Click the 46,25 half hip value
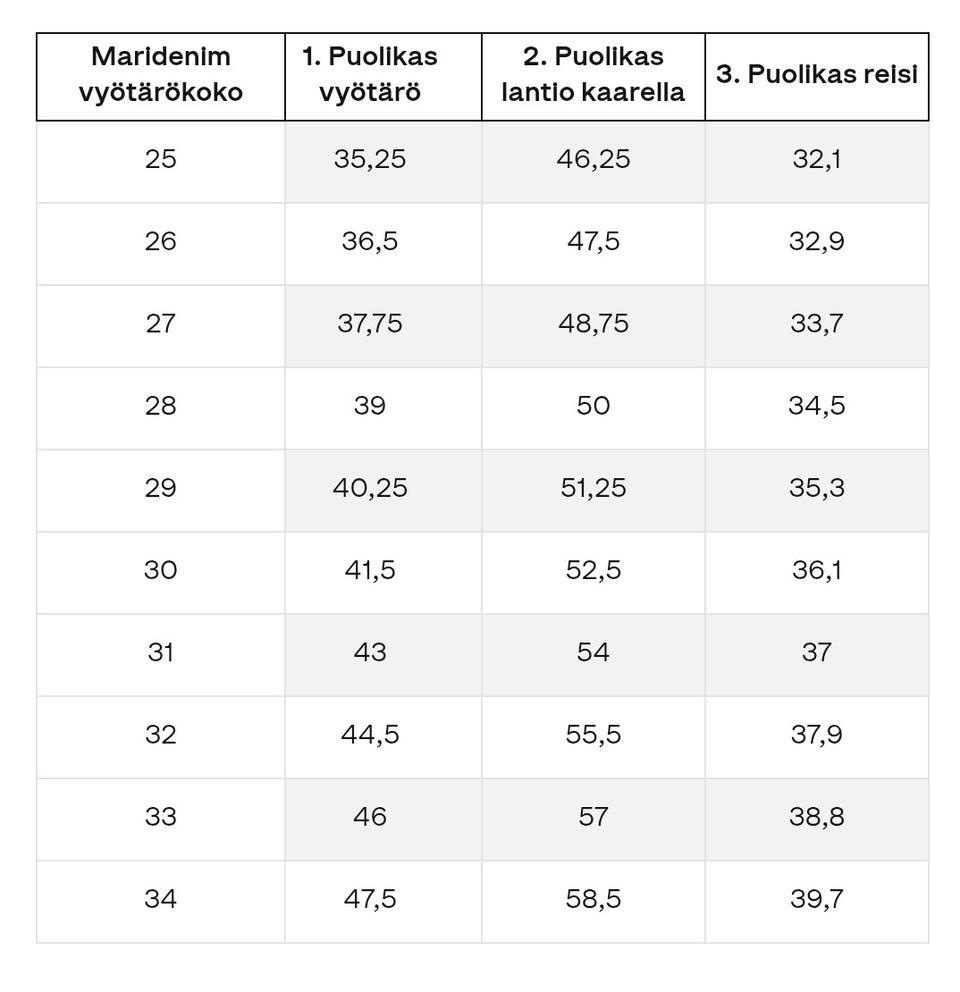960x992 pixels. [593, 159]
